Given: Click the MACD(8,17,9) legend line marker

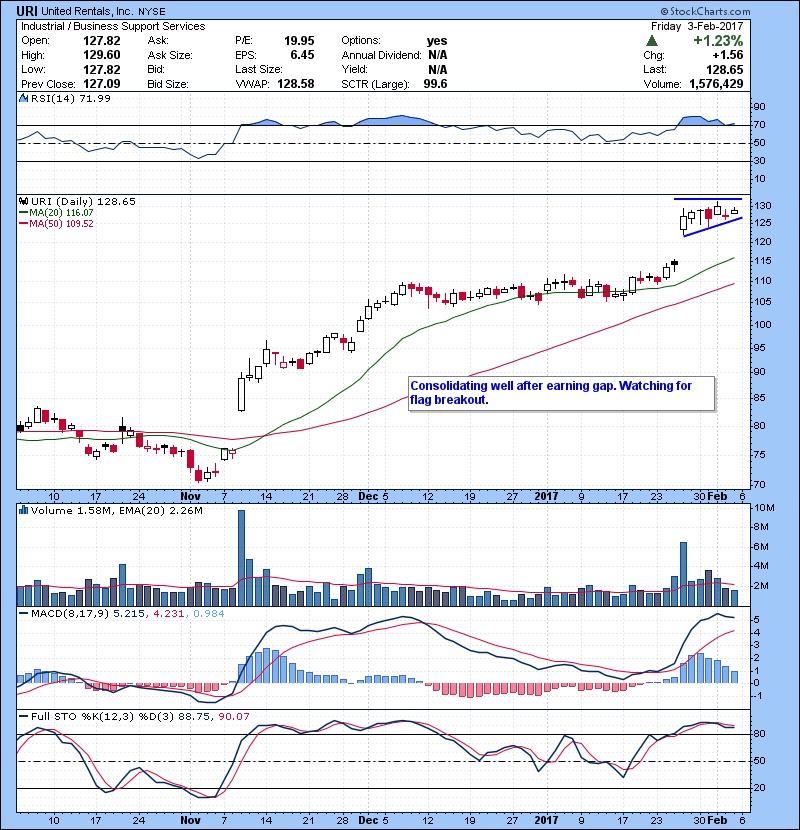Looking at the screenshot, I should (23, 614).
